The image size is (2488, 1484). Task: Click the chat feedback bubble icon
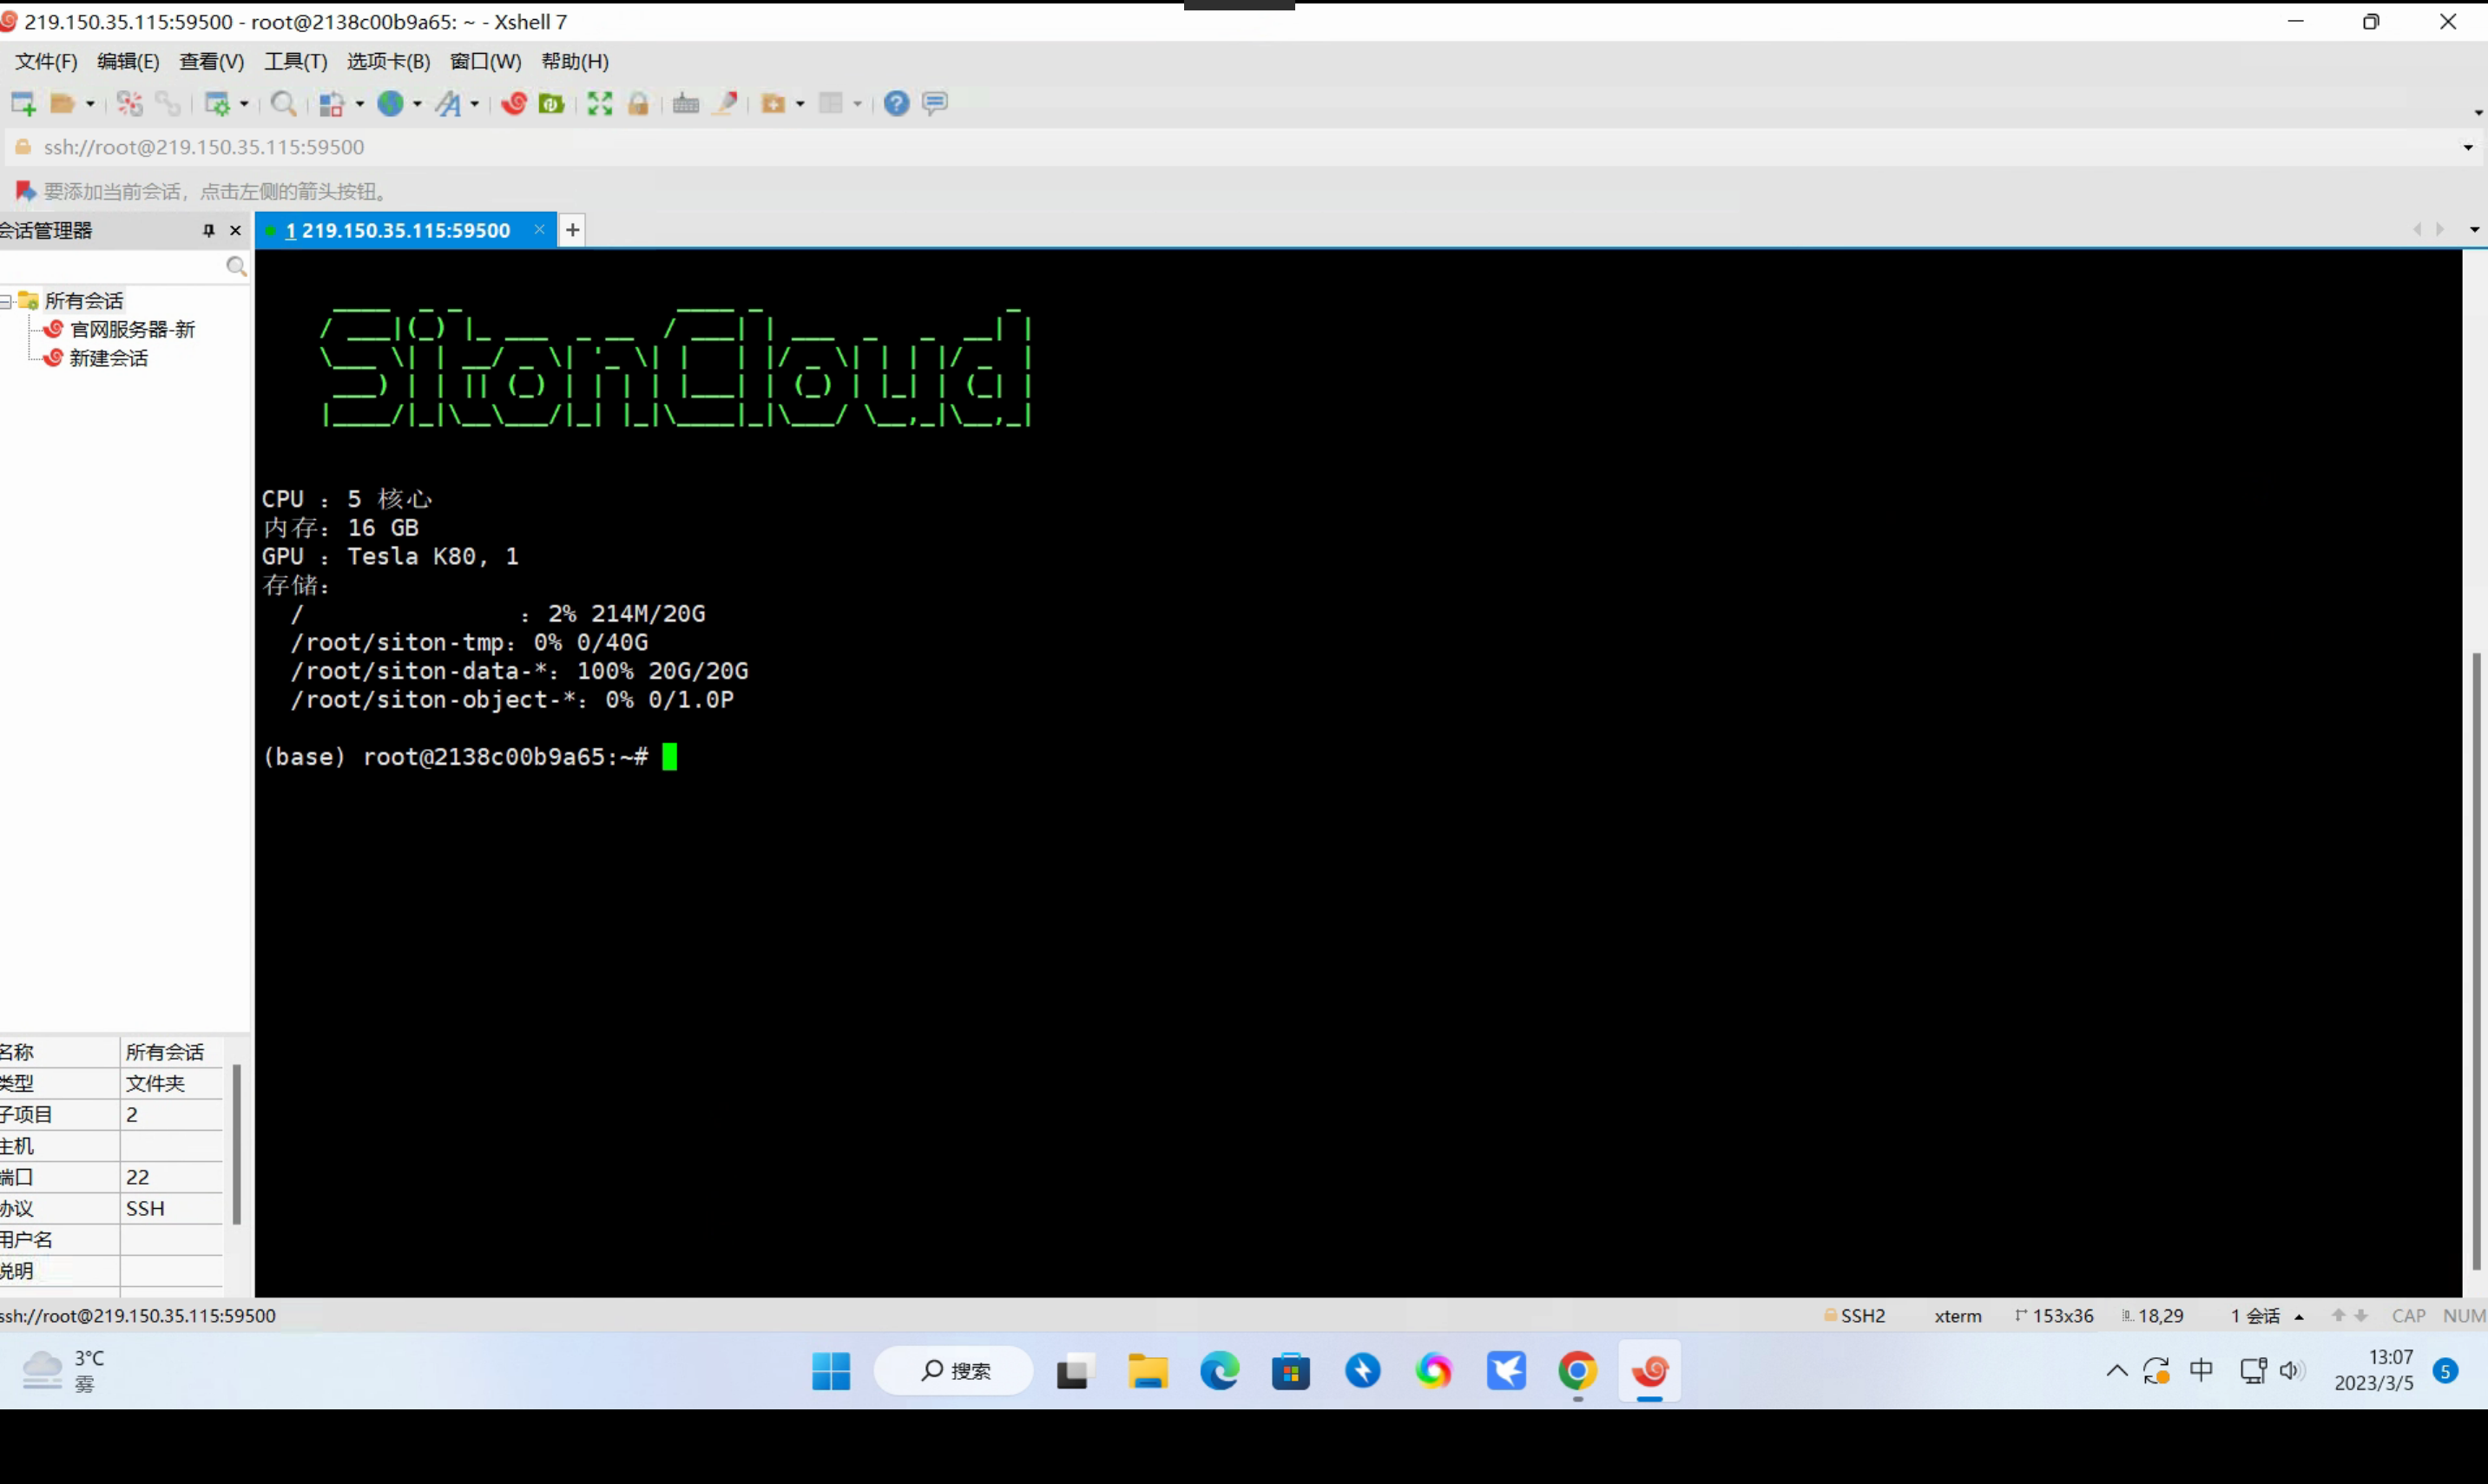(x=935, y=103)
